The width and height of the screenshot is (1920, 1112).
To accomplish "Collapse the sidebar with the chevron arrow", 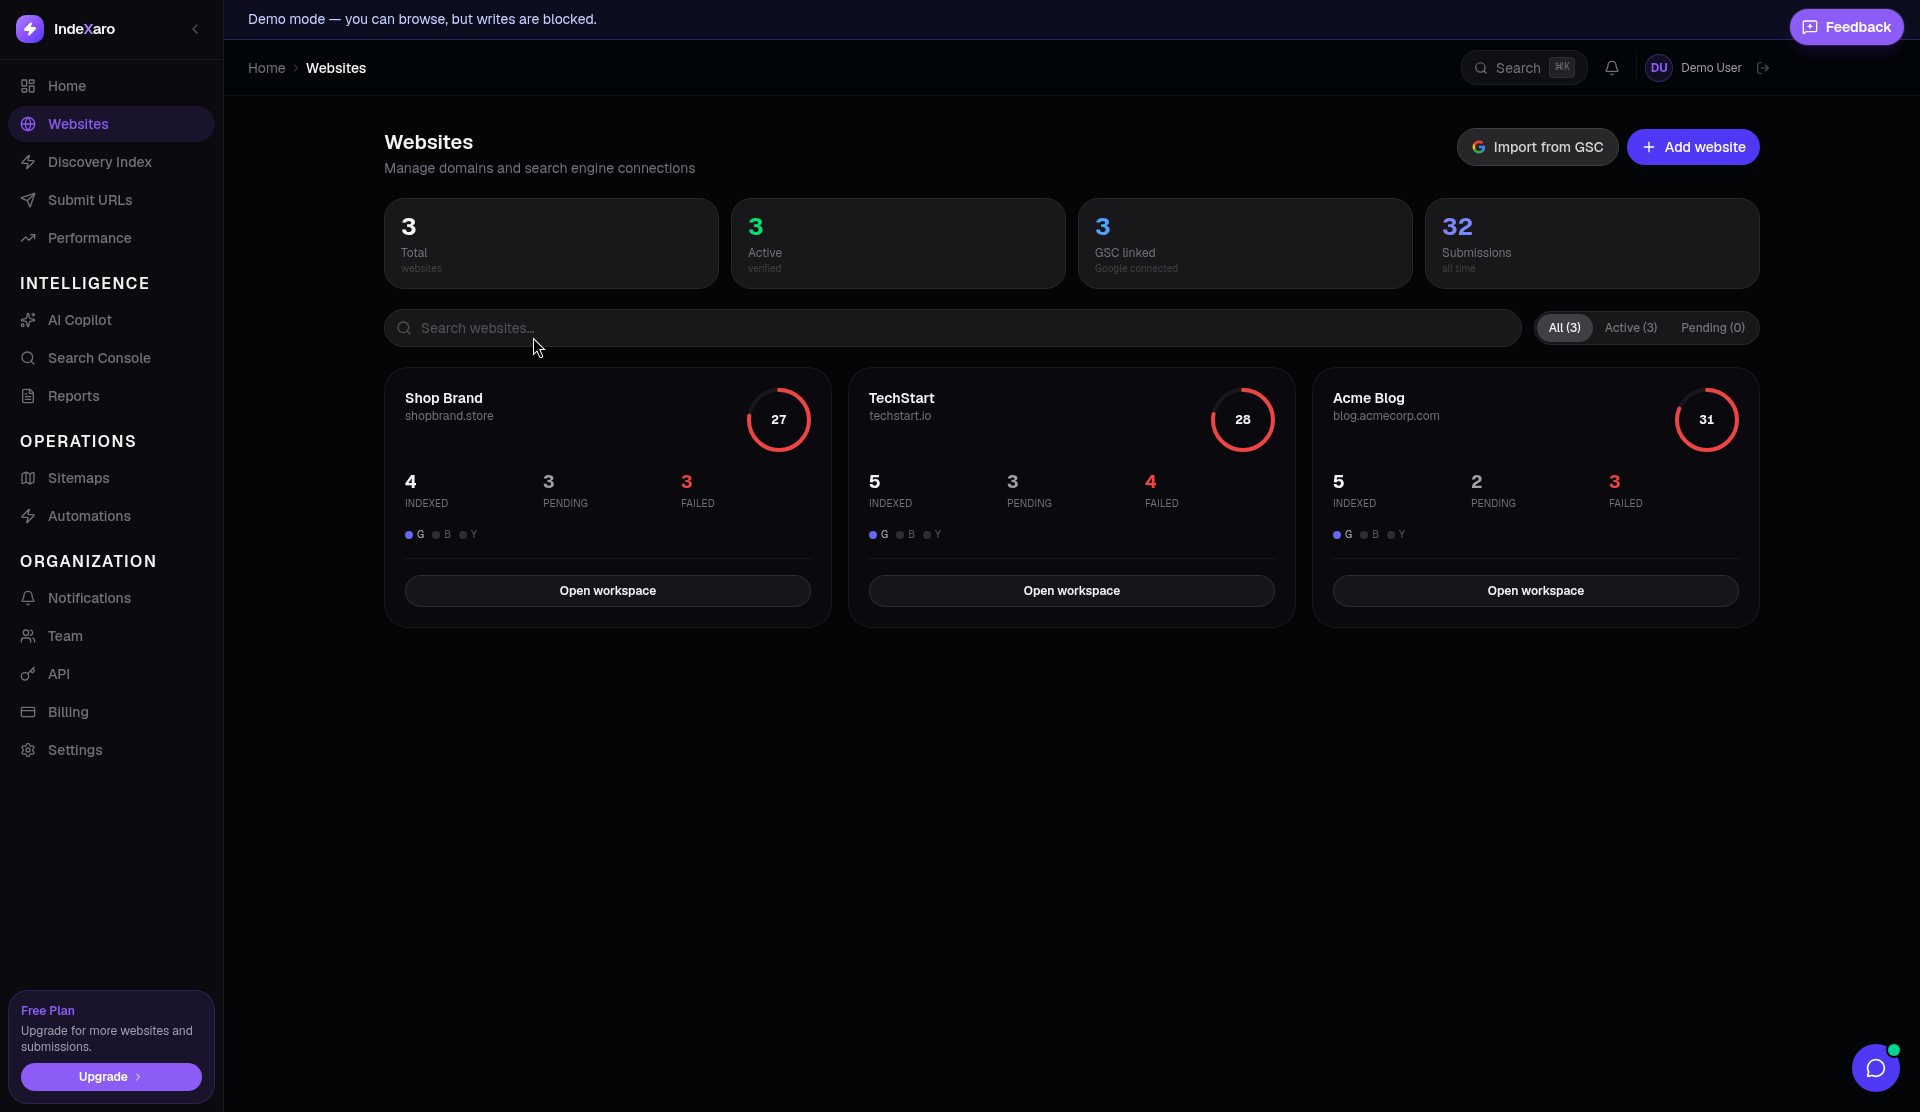I will coord(195,29).
